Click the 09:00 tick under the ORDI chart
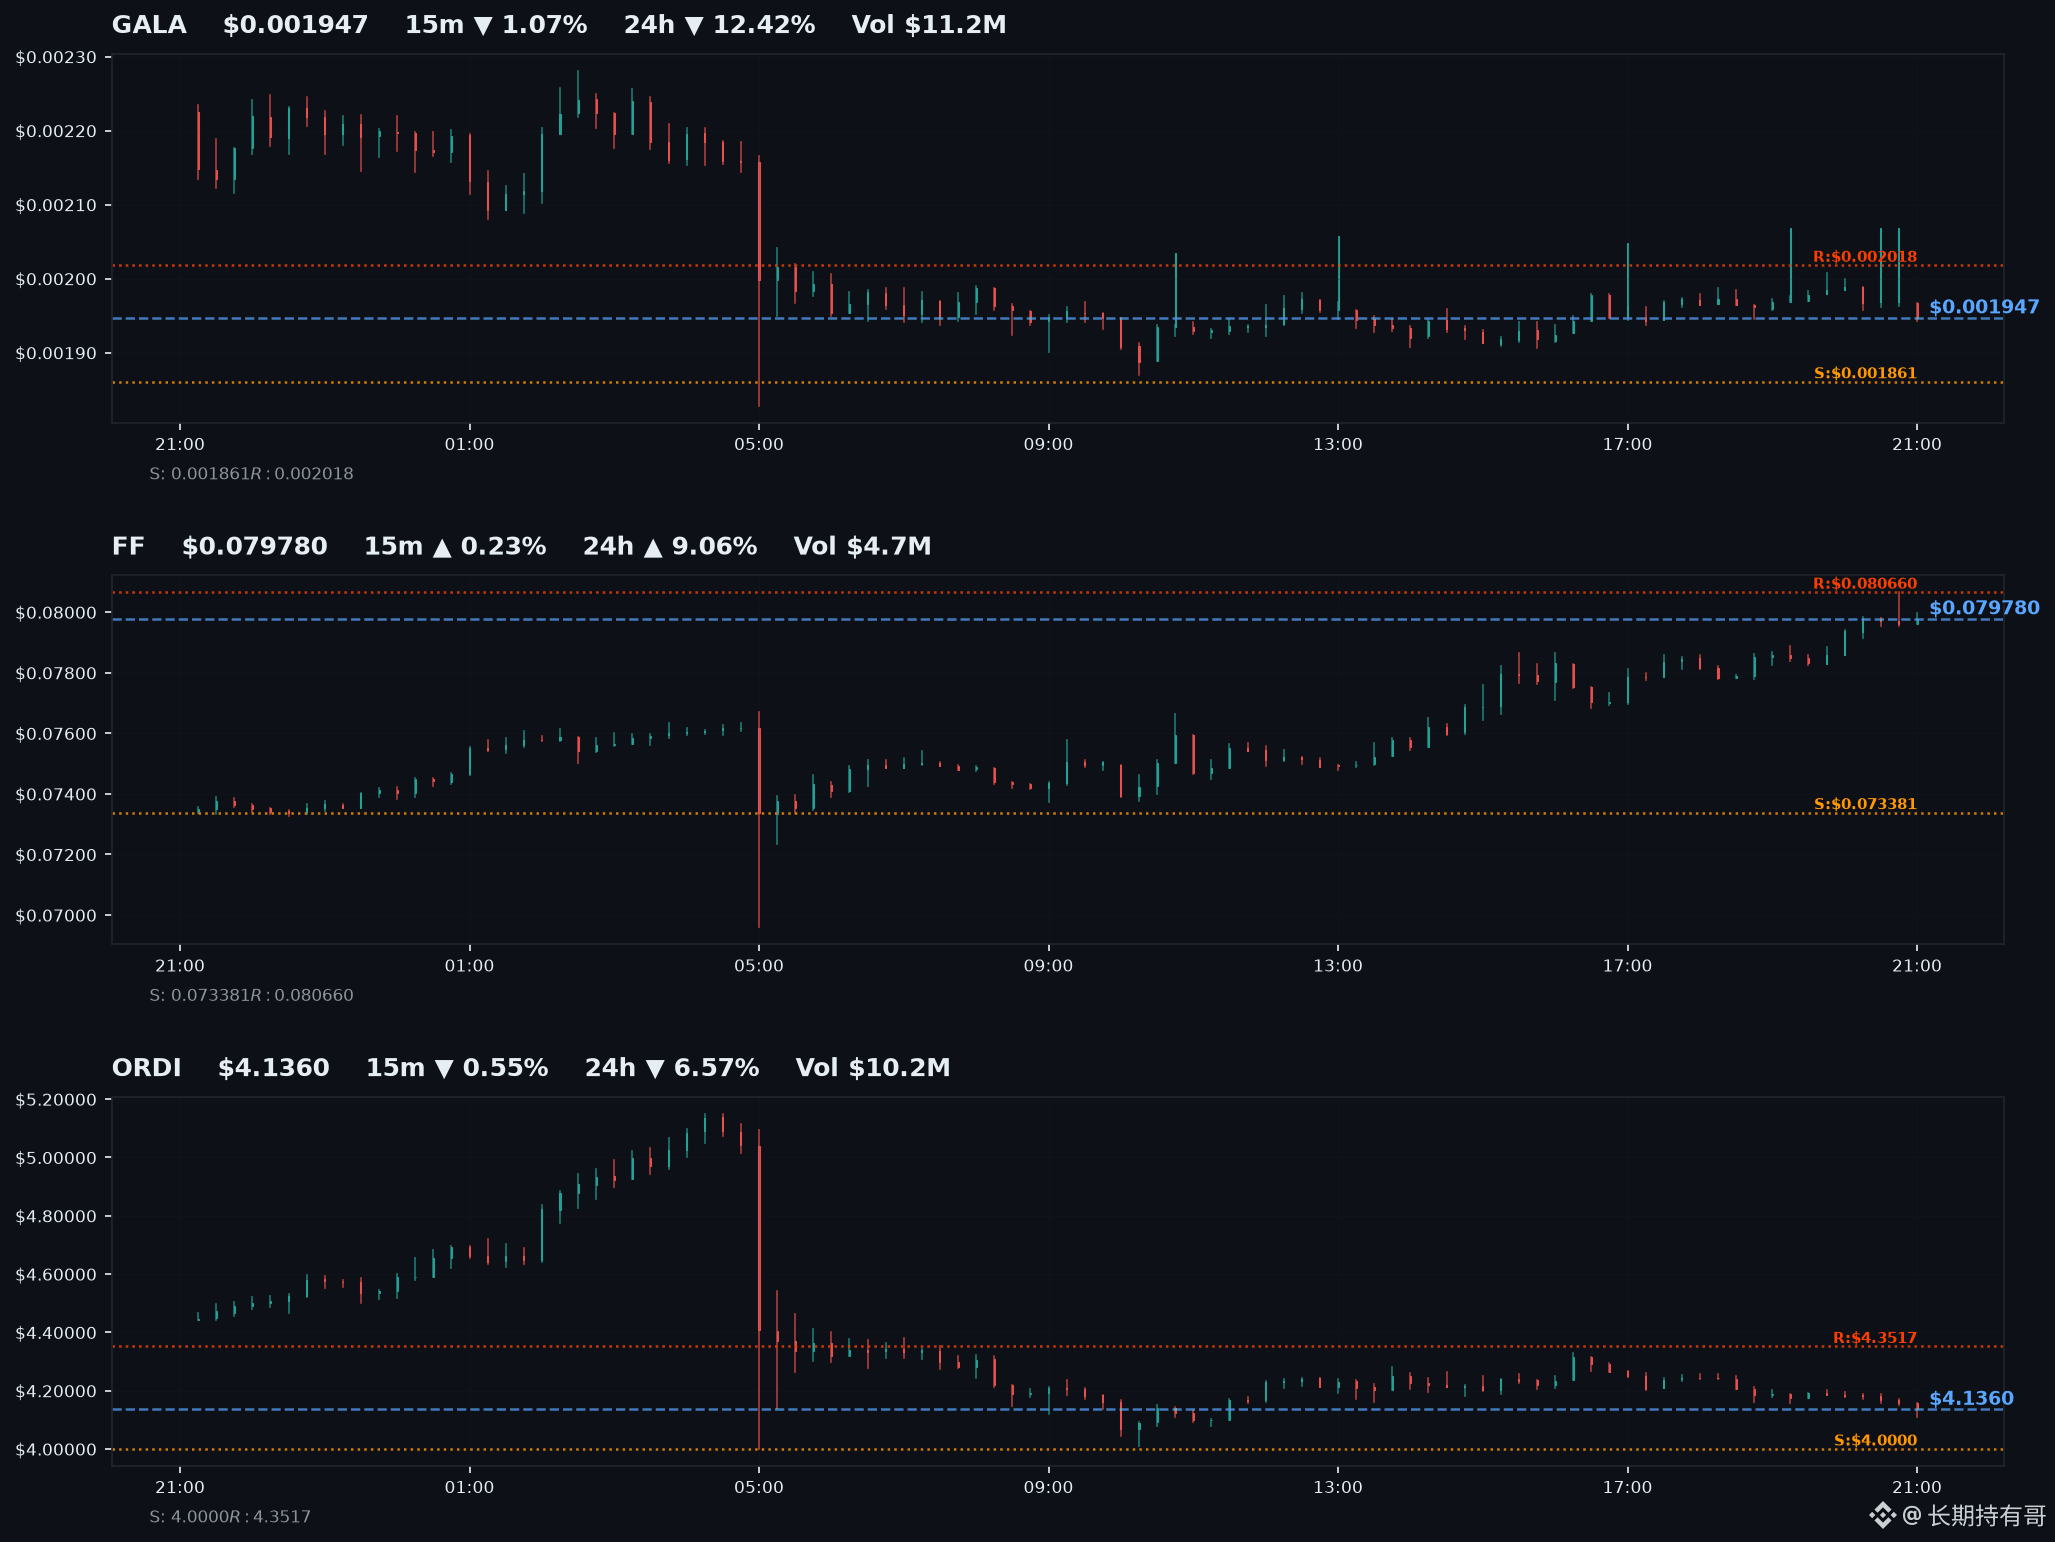This screenshot has width=2055, height=1542. [1048, 1488]
